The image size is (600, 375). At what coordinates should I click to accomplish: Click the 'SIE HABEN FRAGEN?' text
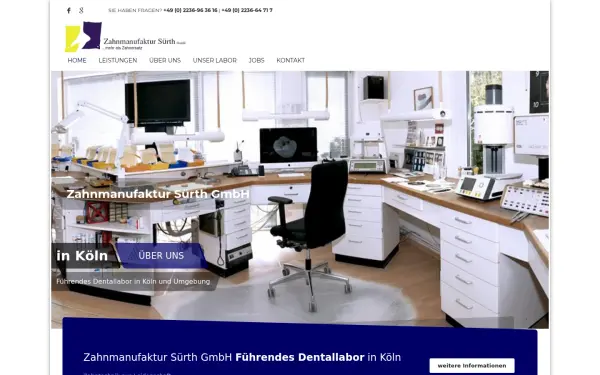pyautogui.click(x=135, y=10)
